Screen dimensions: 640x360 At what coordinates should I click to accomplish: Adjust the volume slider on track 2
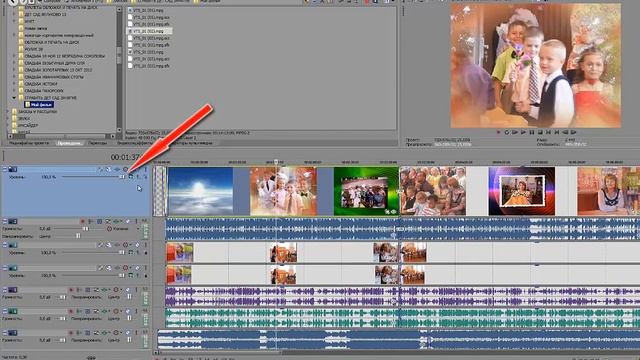(x=85, y=229)
